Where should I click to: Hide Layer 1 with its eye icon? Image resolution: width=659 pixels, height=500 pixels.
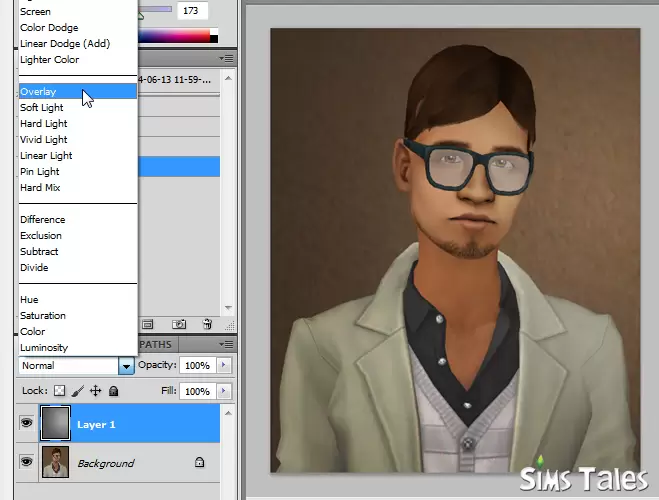click(26, 422)
